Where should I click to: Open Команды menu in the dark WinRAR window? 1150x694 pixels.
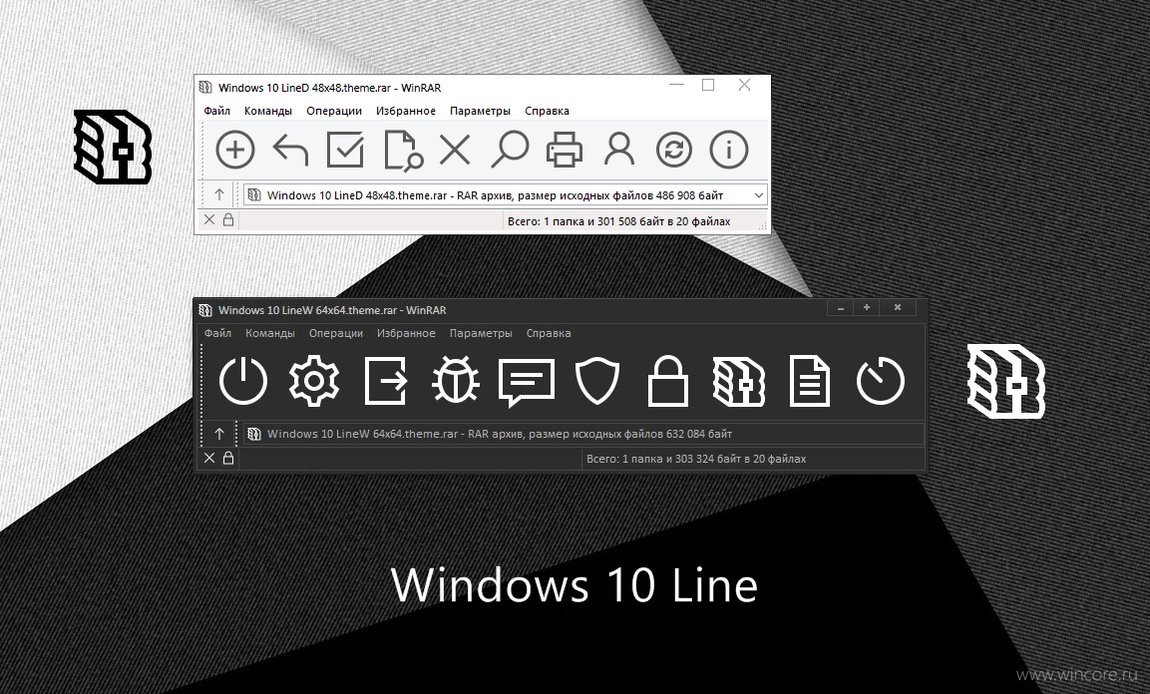(x=270, y=333)
